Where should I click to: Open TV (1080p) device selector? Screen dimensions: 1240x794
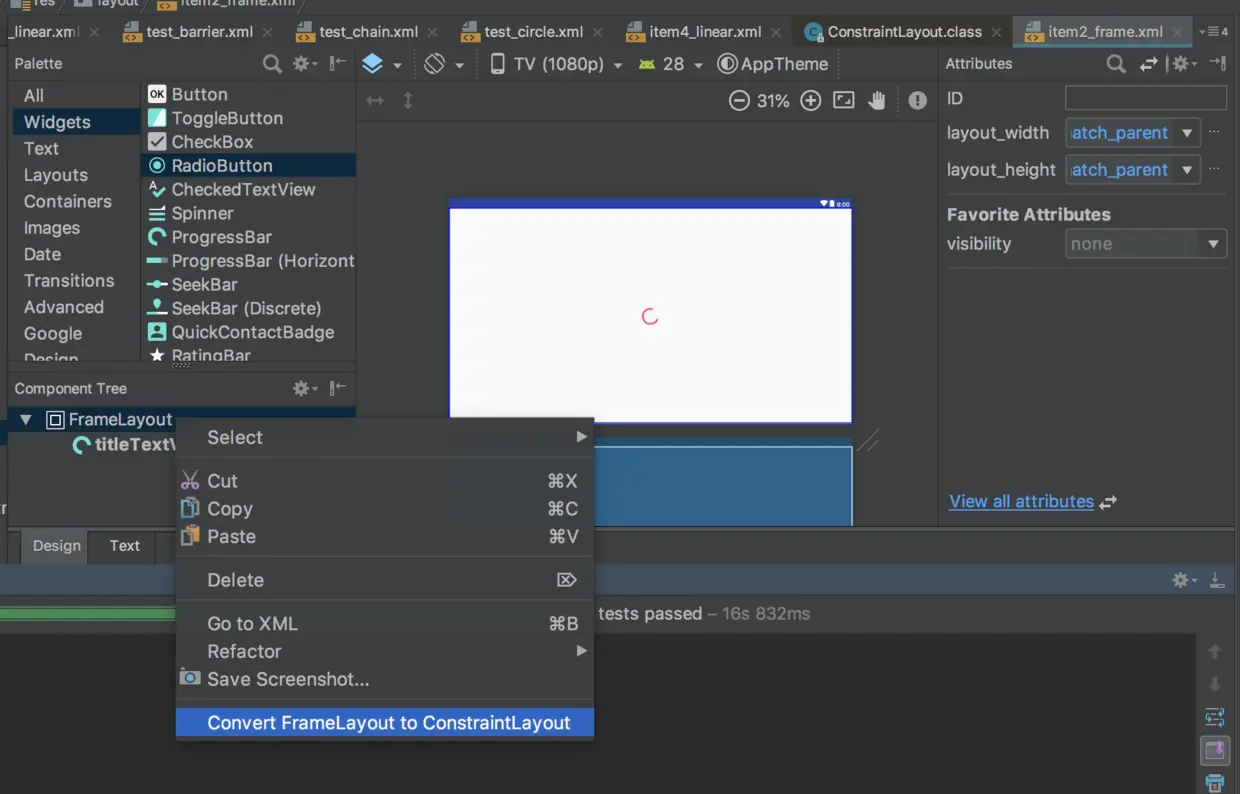(x=556, y=64)
